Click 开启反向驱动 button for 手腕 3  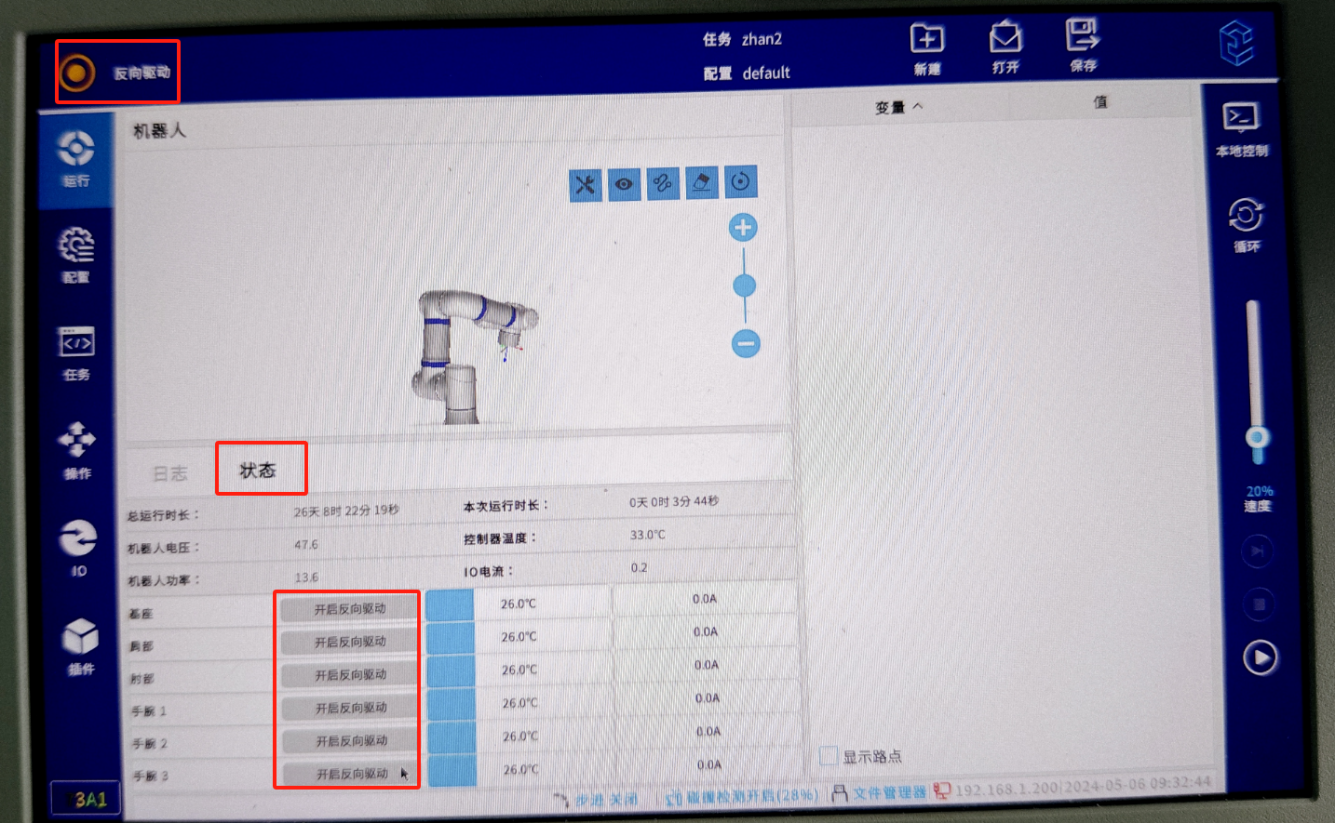pos(349,774)
